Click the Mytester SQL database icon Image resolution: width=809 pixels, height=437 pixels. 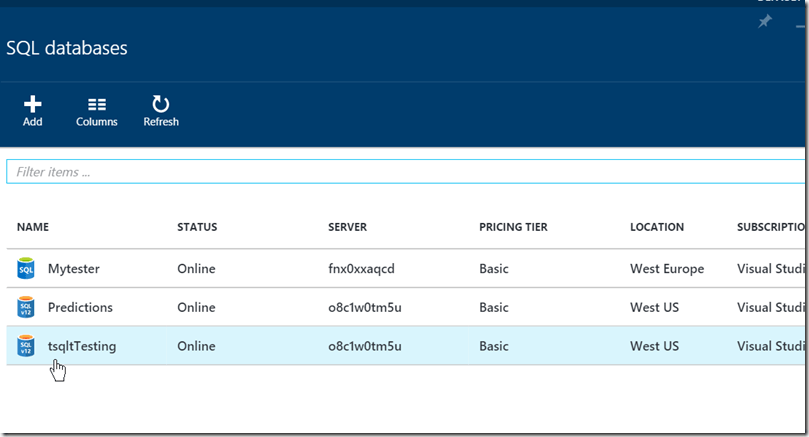click(x=26, y=268)
